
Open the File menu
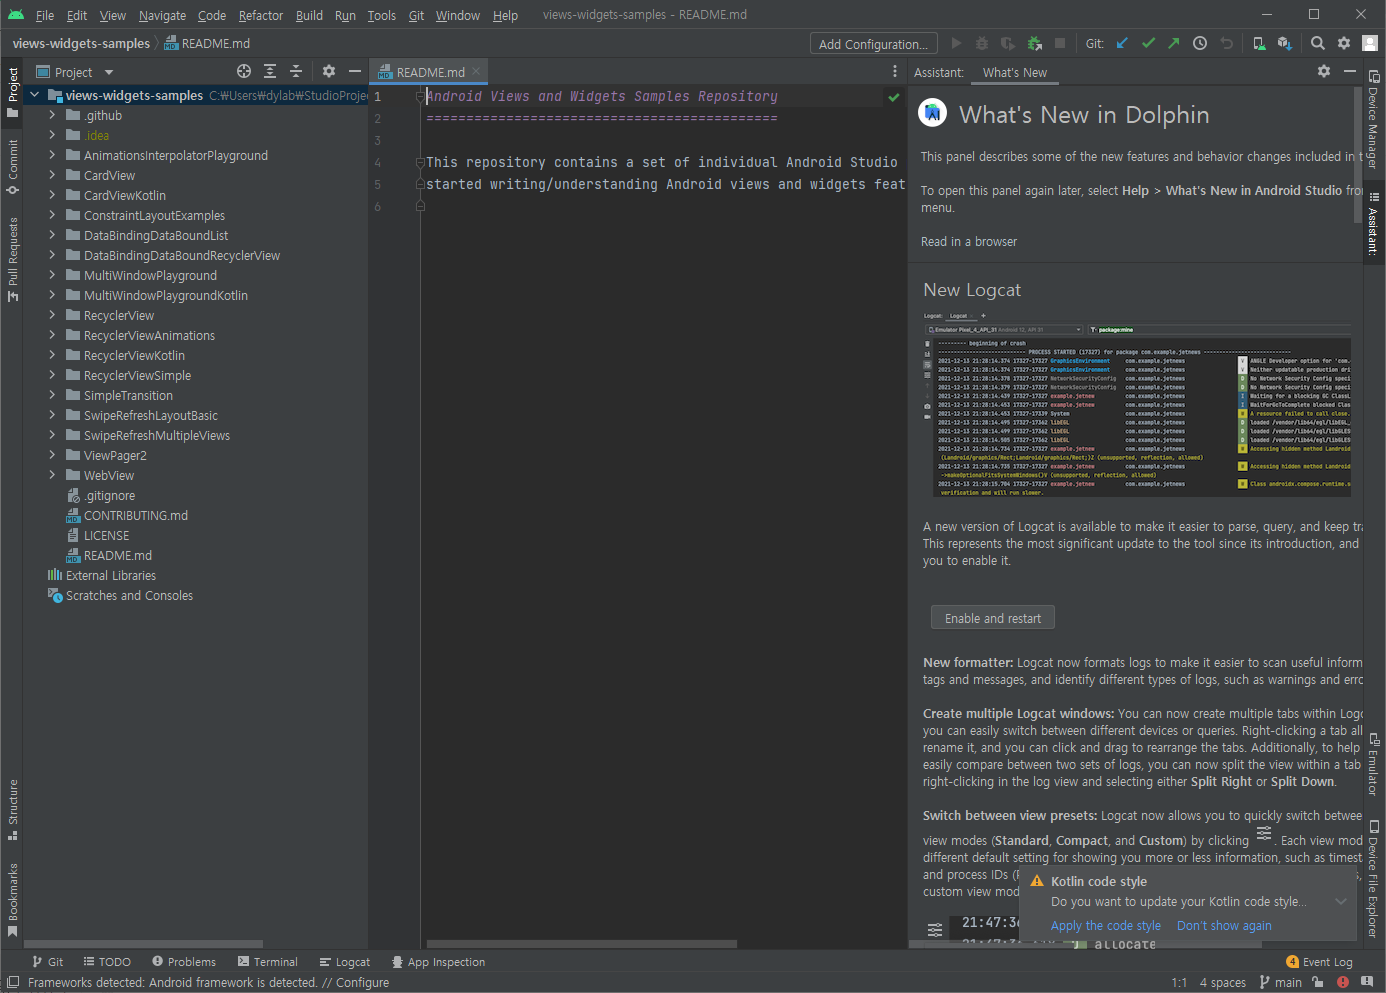45,15
